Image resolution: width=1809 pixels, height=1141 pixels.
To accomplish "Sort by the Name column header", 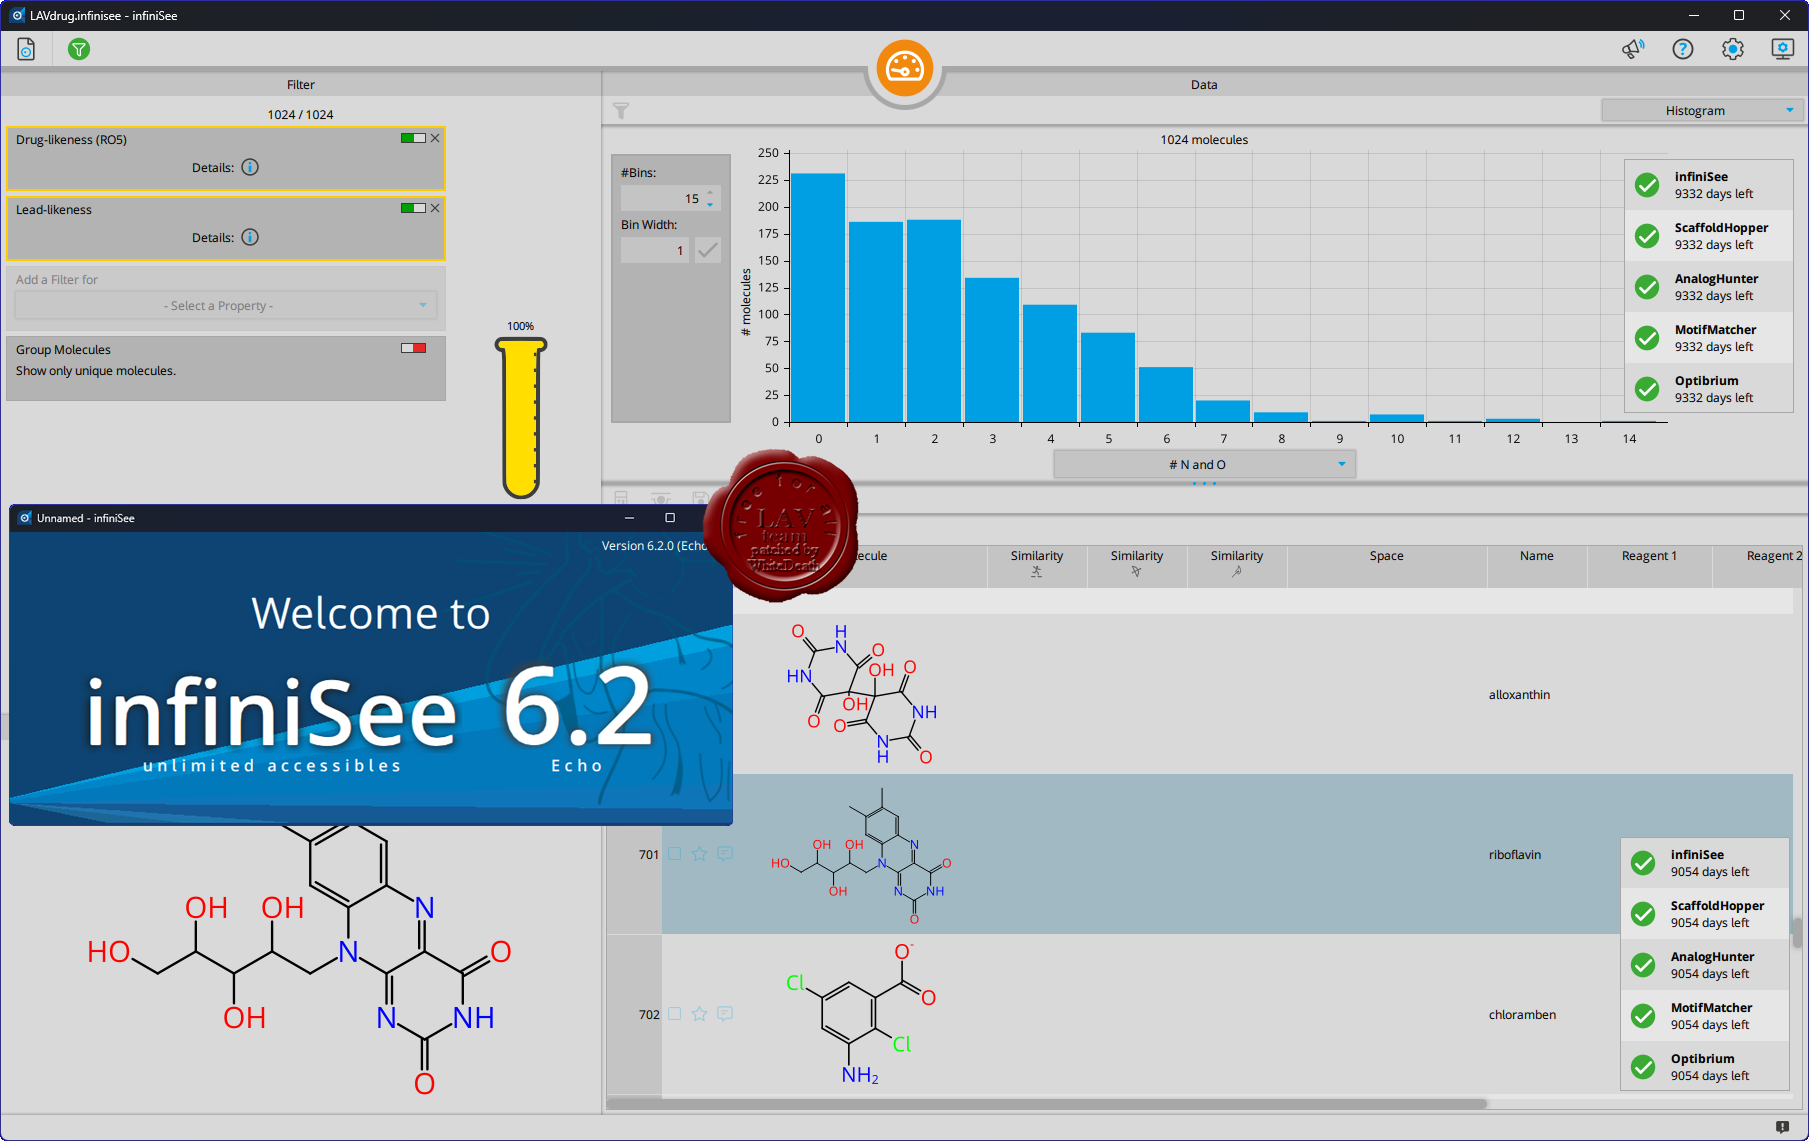I will pyautogui.click(x=1536, y=565).
